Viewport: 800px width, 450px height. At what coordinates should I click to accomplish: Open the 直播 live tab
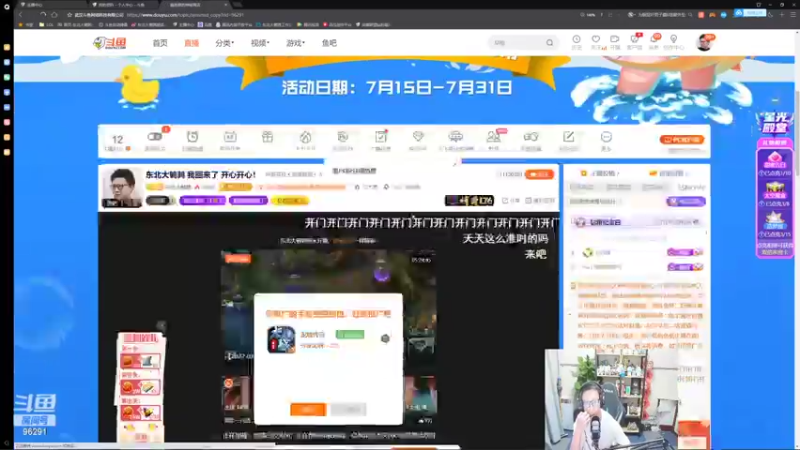pos(191,43)
